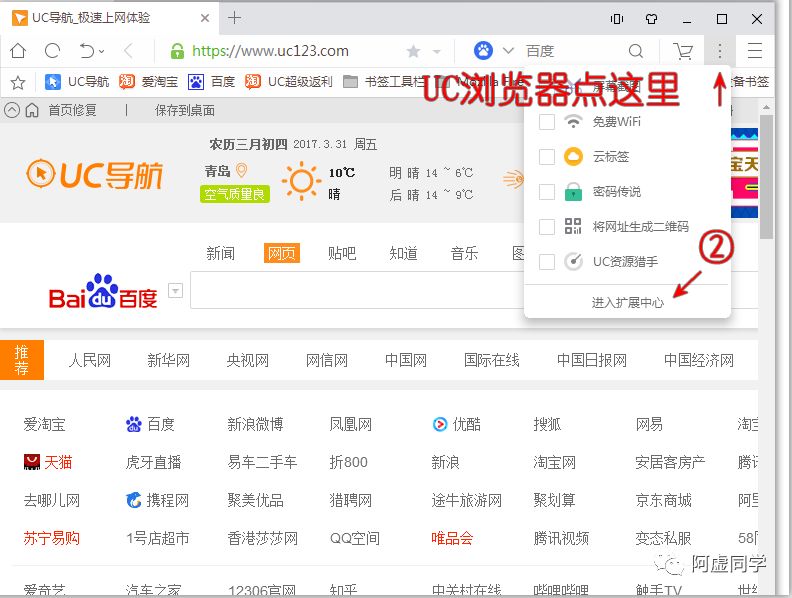Screen dimensions: 792x598
Task: Check the 将网址生成二维码 checkbox
Action: pyautogui.click(x=547, y=227)
